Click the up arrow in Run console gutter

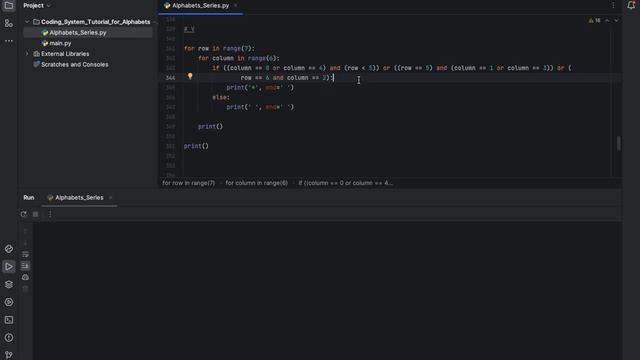pyautogui.click(x=25, y=231)
